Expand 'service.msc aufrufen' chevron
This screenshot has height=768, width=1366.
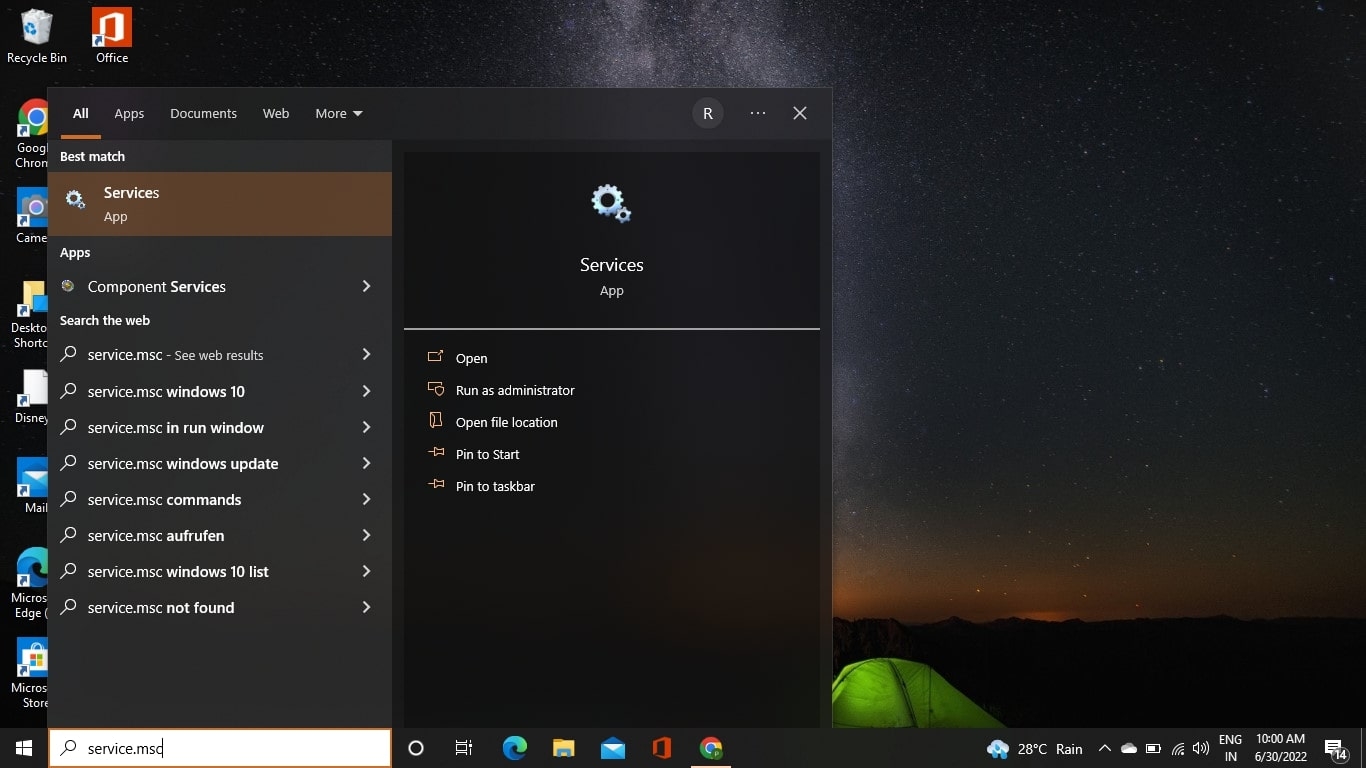366,535
